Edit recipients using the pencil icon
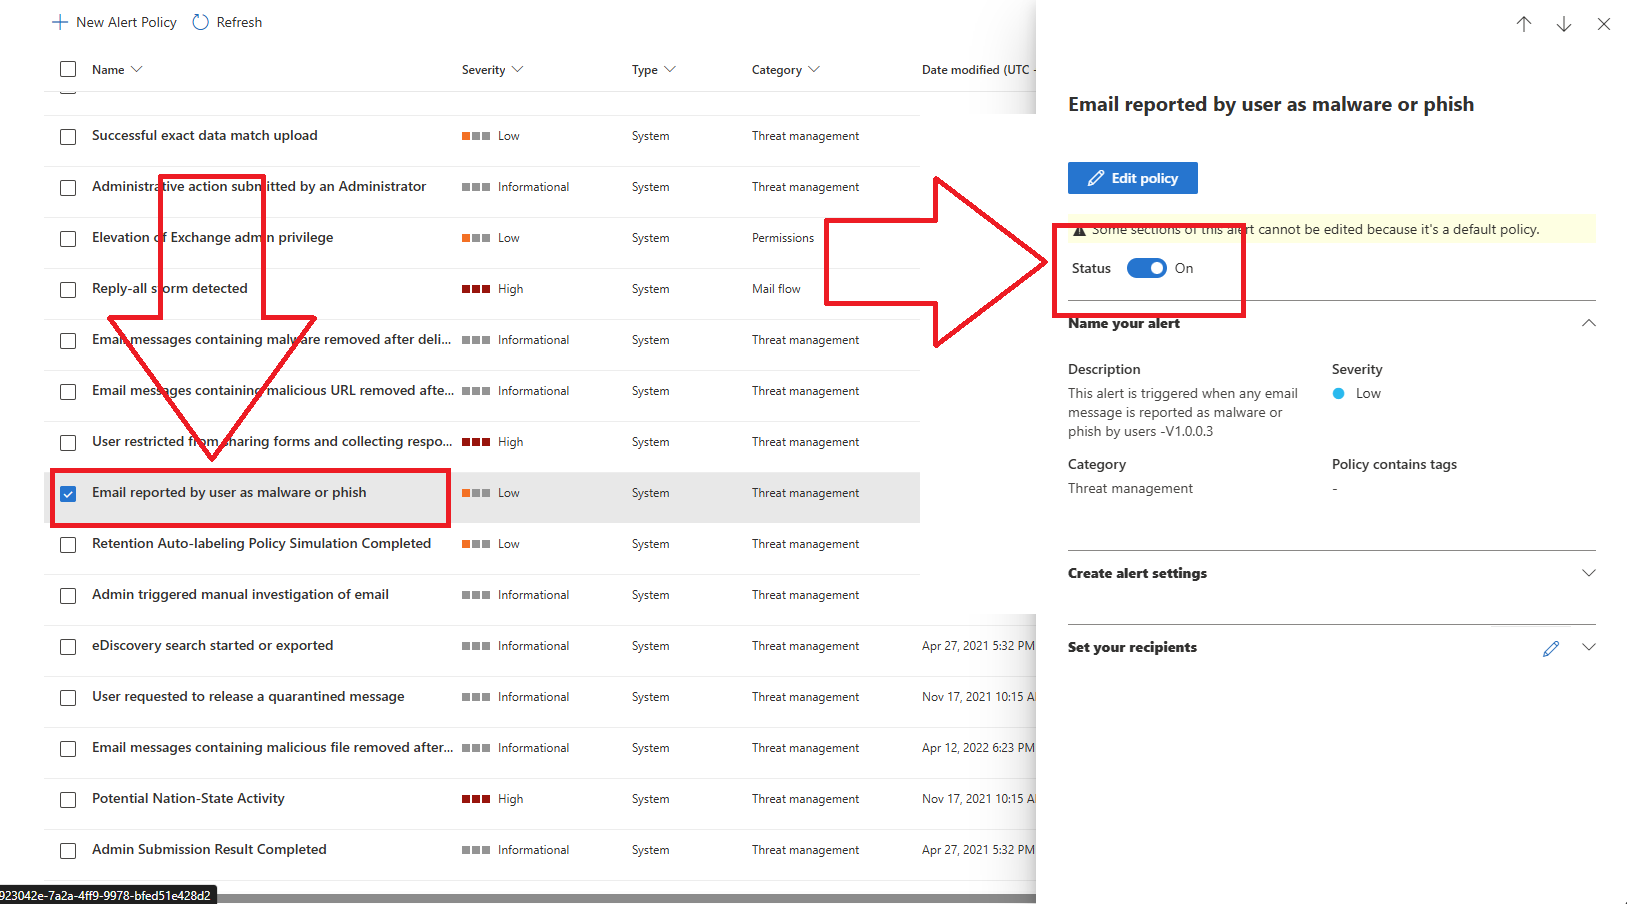1627x904 pixels. point(1551,648)
